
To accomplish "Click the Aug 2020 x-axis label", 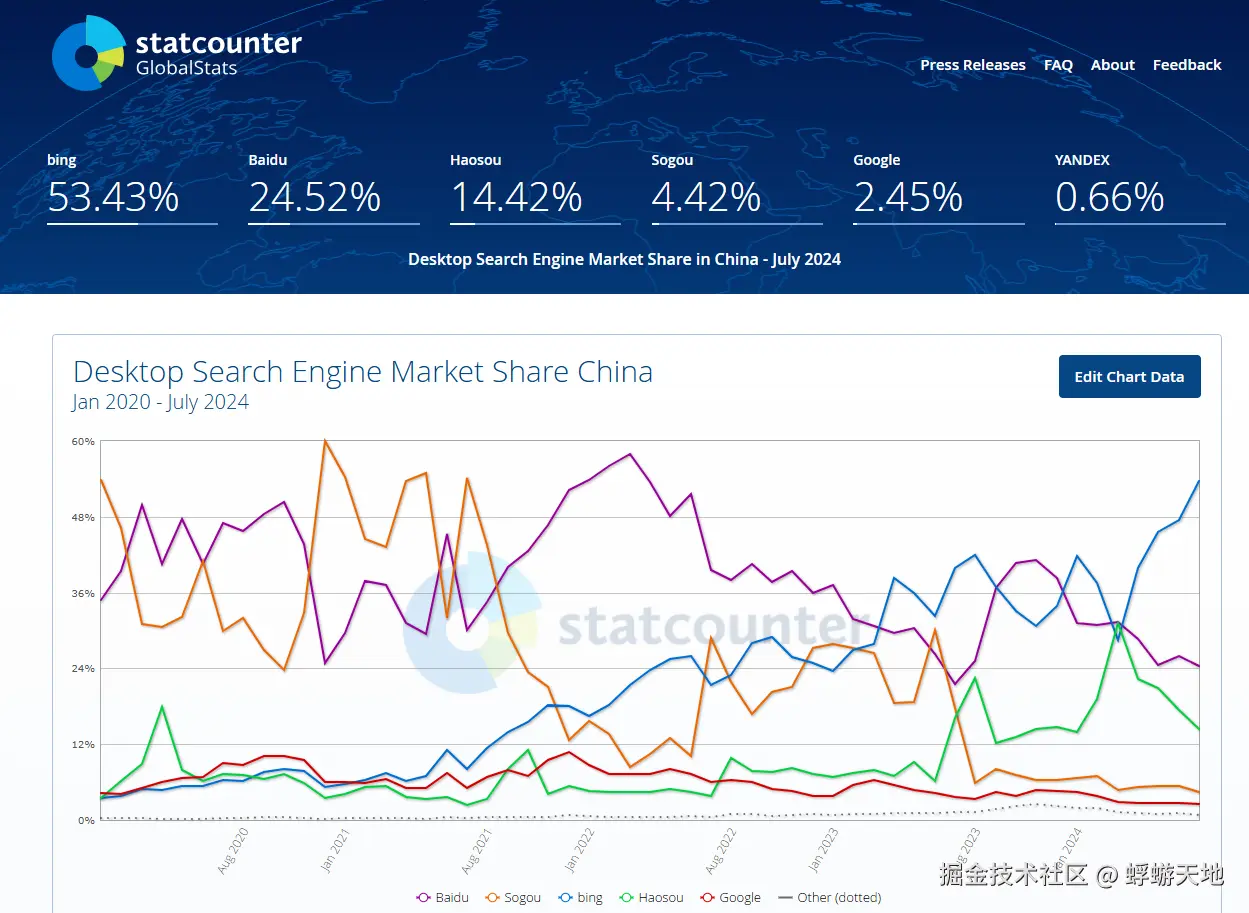I will (x=232, y=851).
